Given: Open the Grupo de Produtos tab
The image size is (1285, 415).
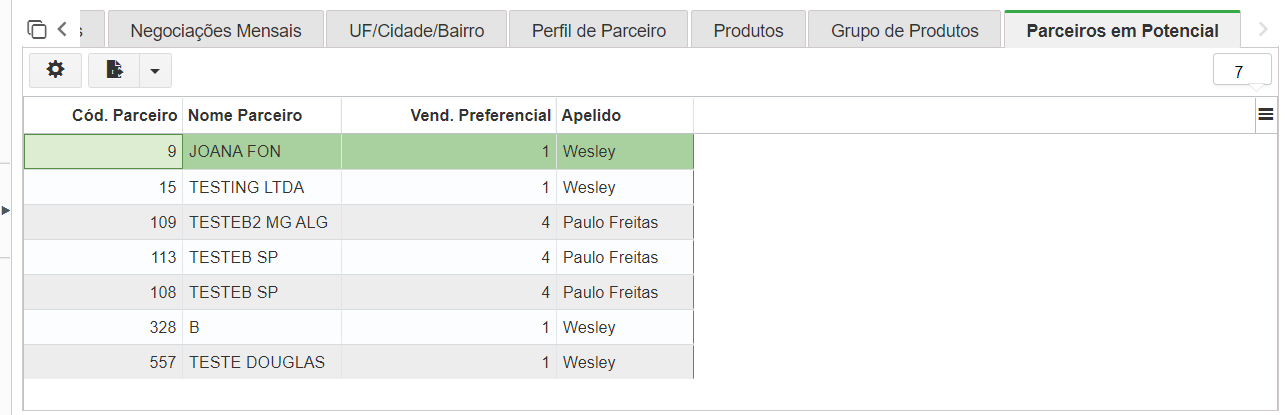Looking at the screenshot, I should click(x=905, y=30).
